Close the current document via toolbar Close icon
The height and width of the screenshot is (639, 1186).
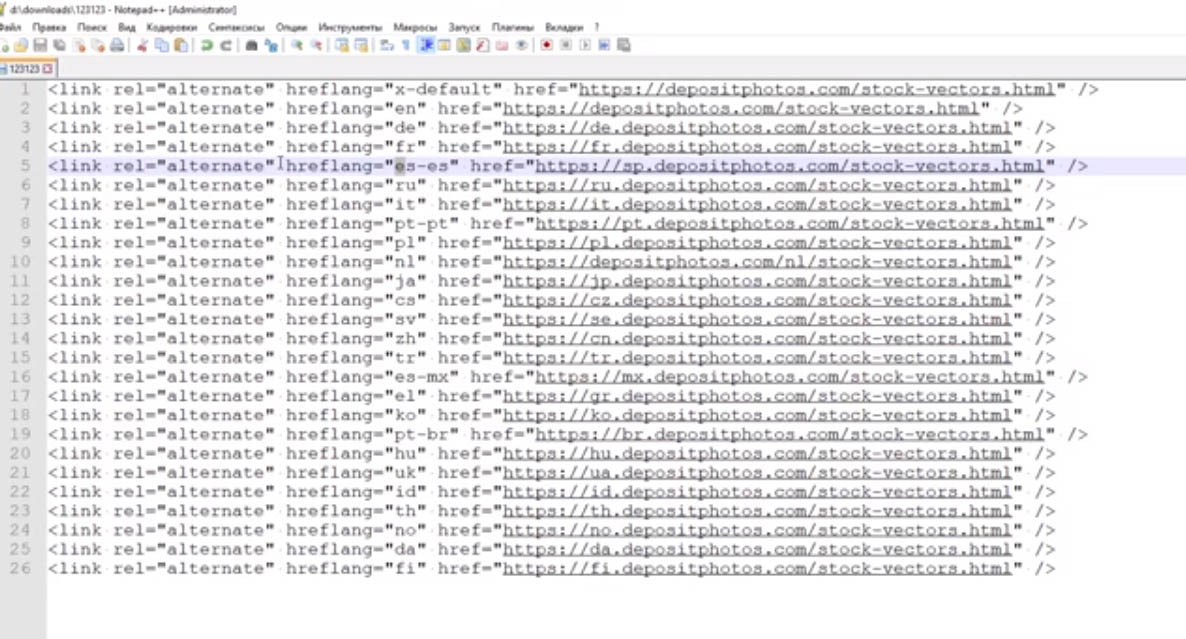click(x=79, y=45)
